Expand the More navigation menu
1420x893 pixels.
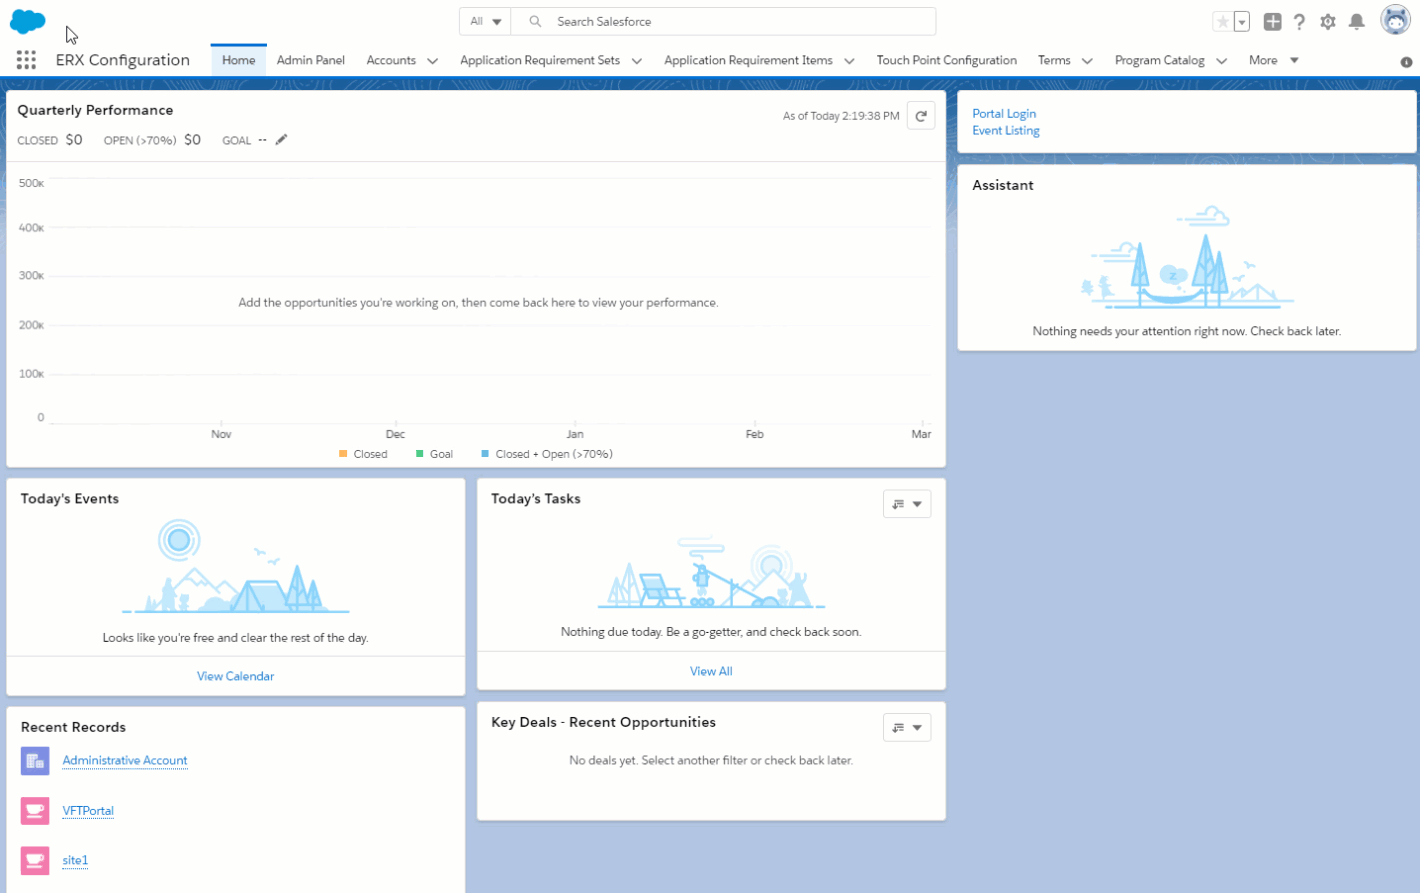point(1273,60)
